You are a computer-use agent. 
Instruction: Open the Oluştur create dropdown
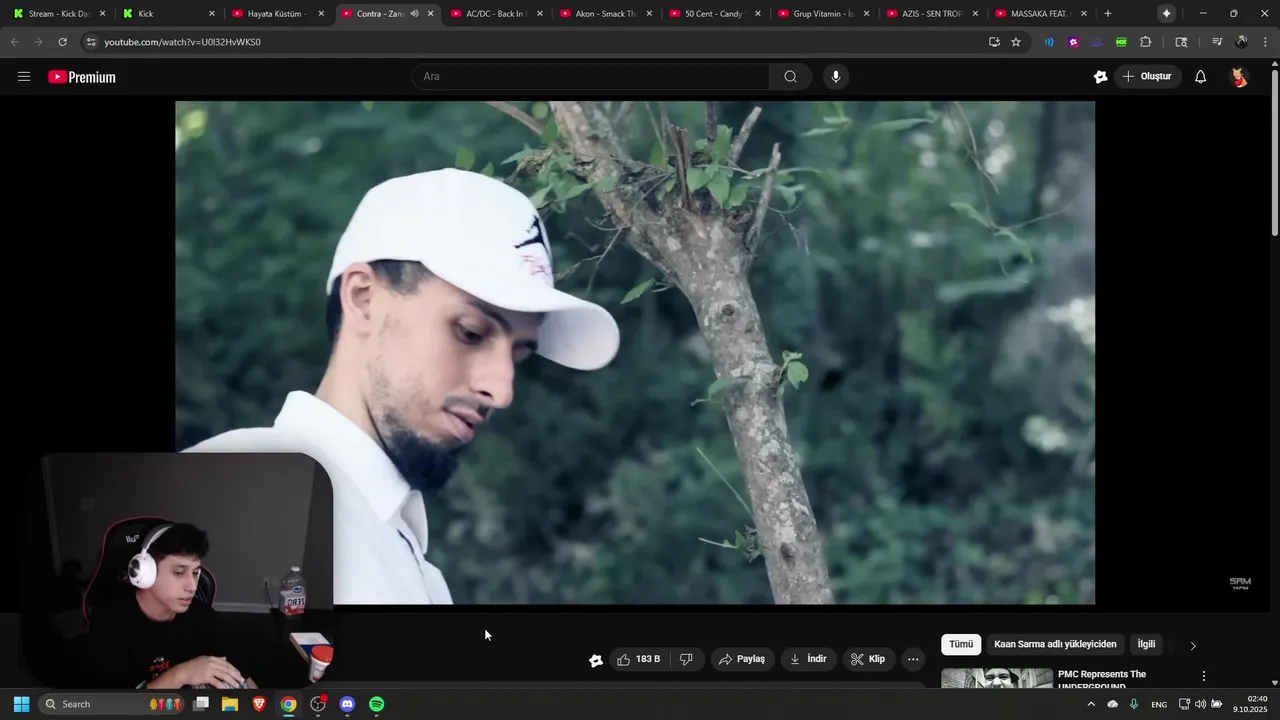pyautogui.click(x=1147, y=77)
